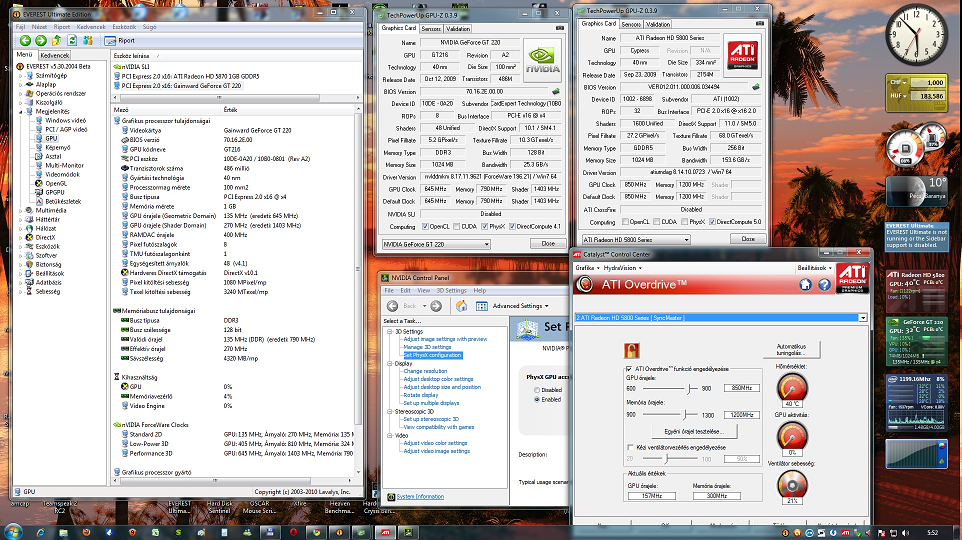Open System Information link in NVIDIA Control Panel
The height and width of the screenshot is (540, 962).
pyautogui.click(x=420, y=497)
